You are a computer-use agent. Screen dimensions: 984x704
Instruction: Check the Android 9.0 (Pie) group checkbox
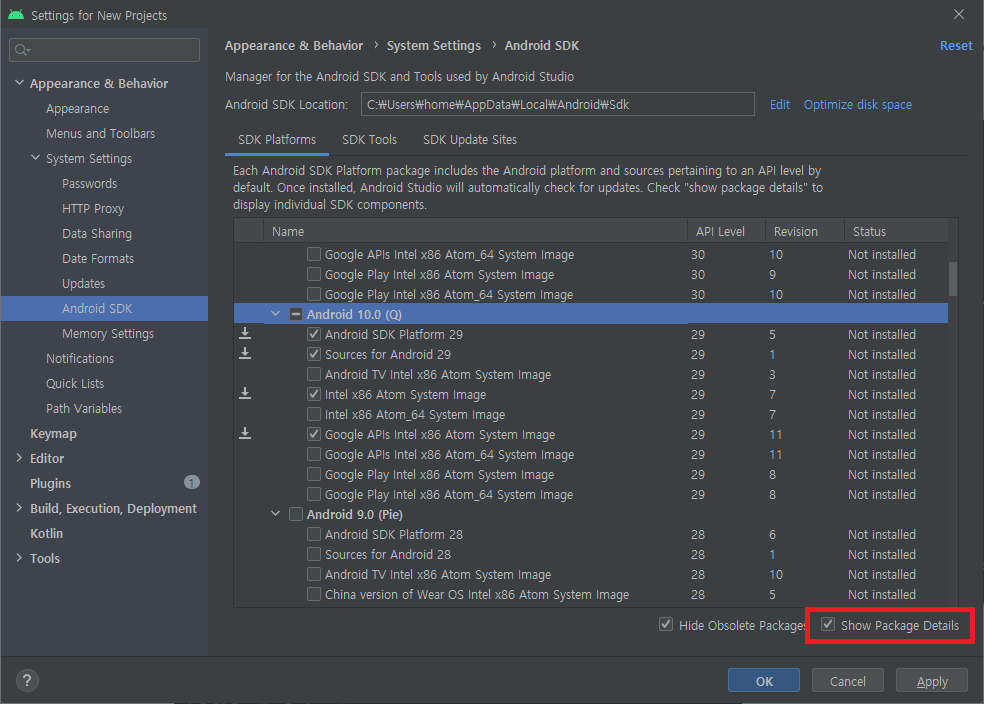click(296, 515)
